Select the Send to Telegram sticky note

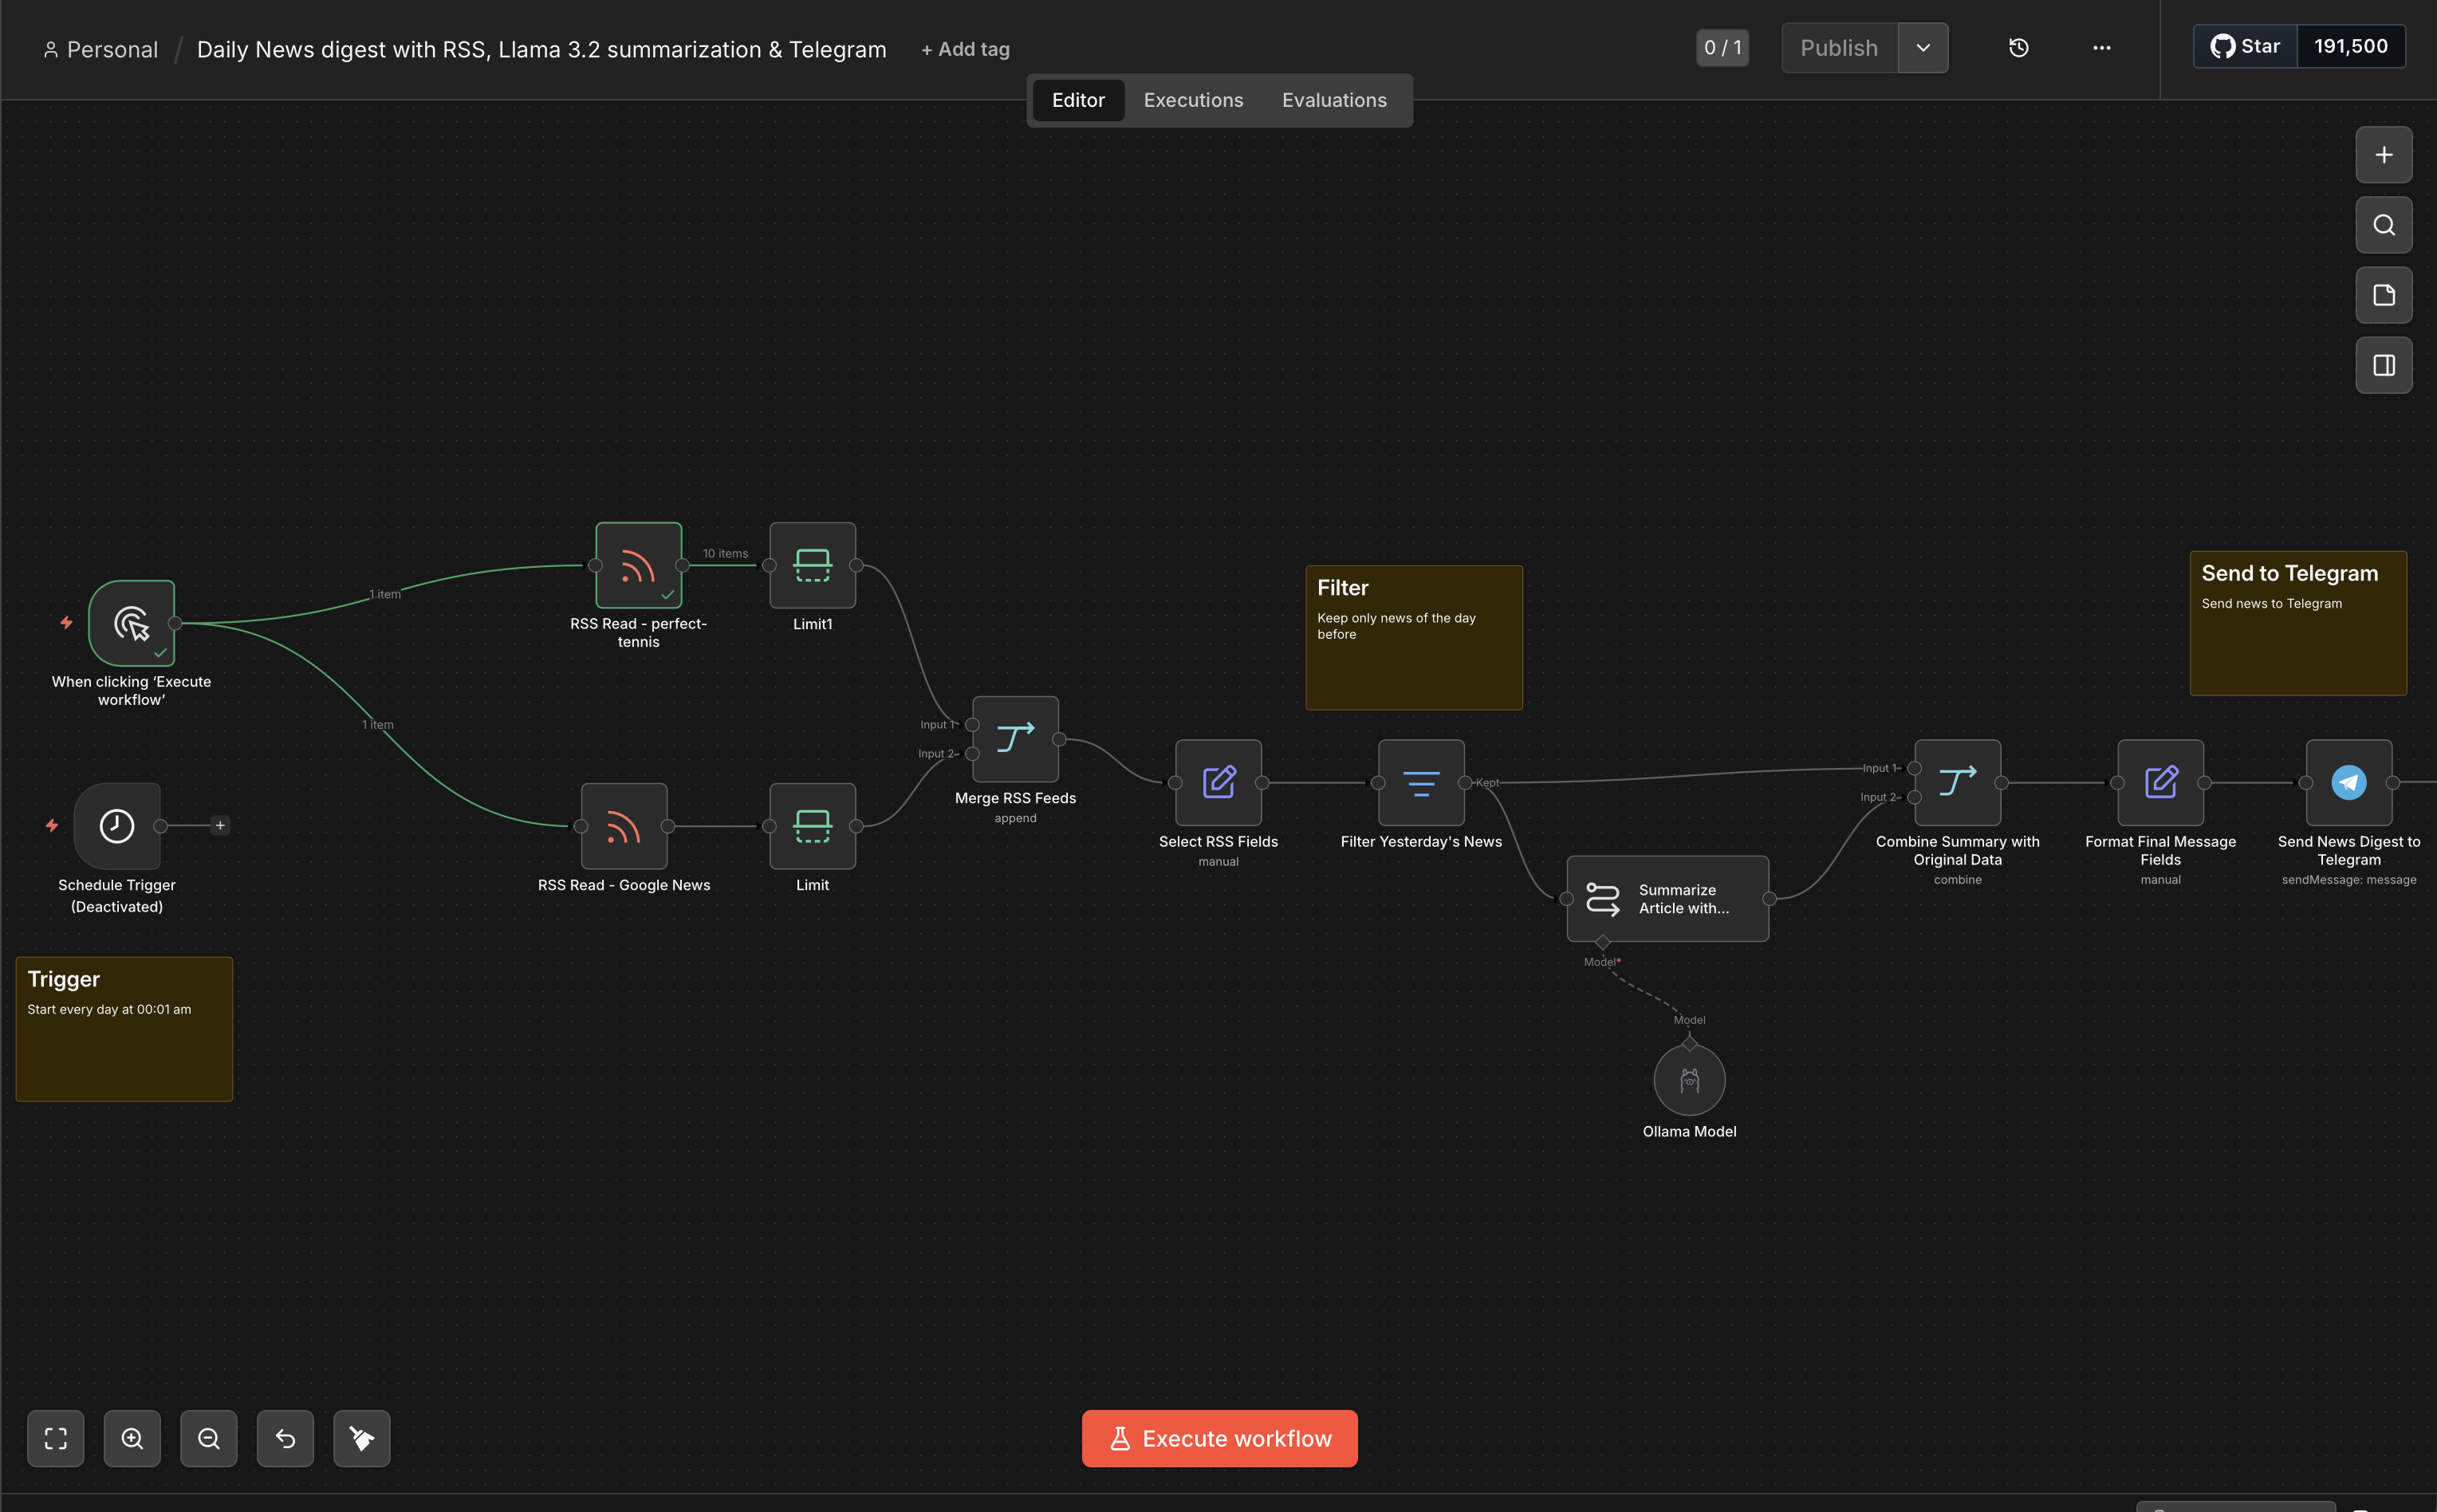2298,623
